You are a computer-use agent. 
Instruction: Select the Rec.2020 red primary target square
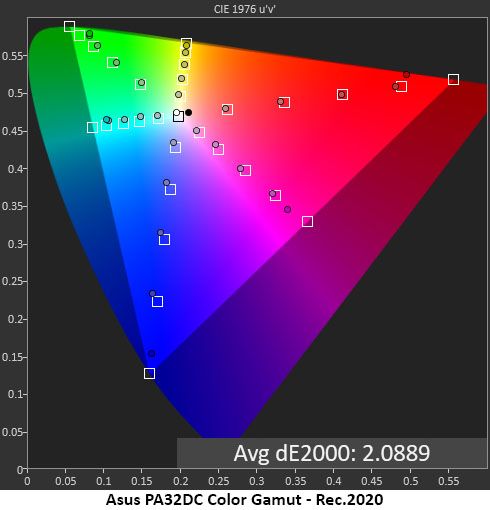pyautogui.click(x=453, y=79)
